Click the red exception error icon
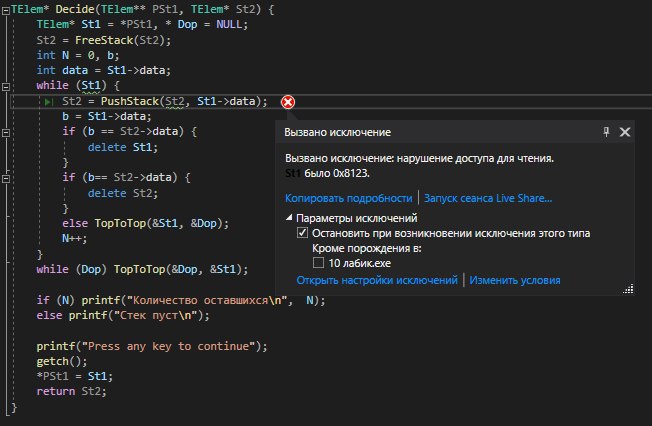This screenshot has width=652, height=426. (x=288, y=102)
